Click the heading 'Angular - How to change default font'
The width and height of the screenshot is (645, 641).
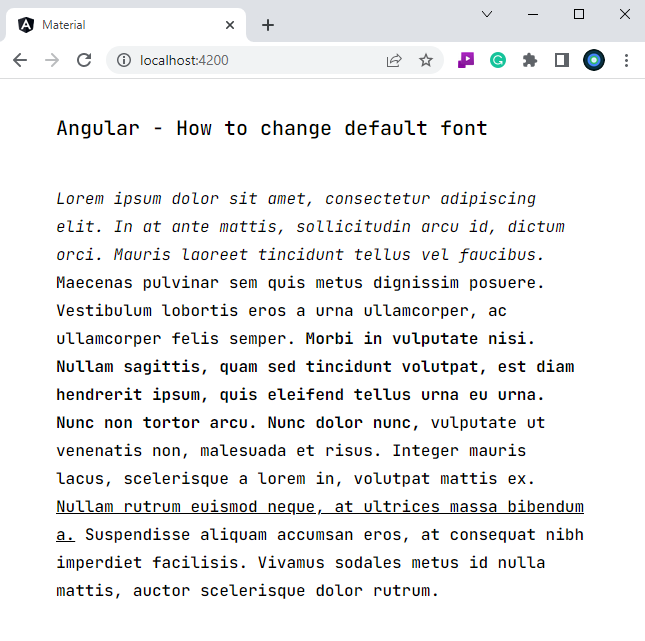[272, 128]
